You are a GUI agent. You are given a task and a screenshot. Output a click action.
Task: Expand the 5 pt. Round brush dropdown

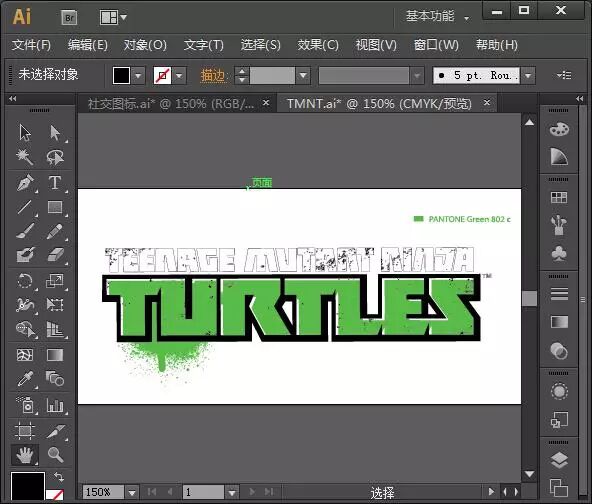click(528, 76)
